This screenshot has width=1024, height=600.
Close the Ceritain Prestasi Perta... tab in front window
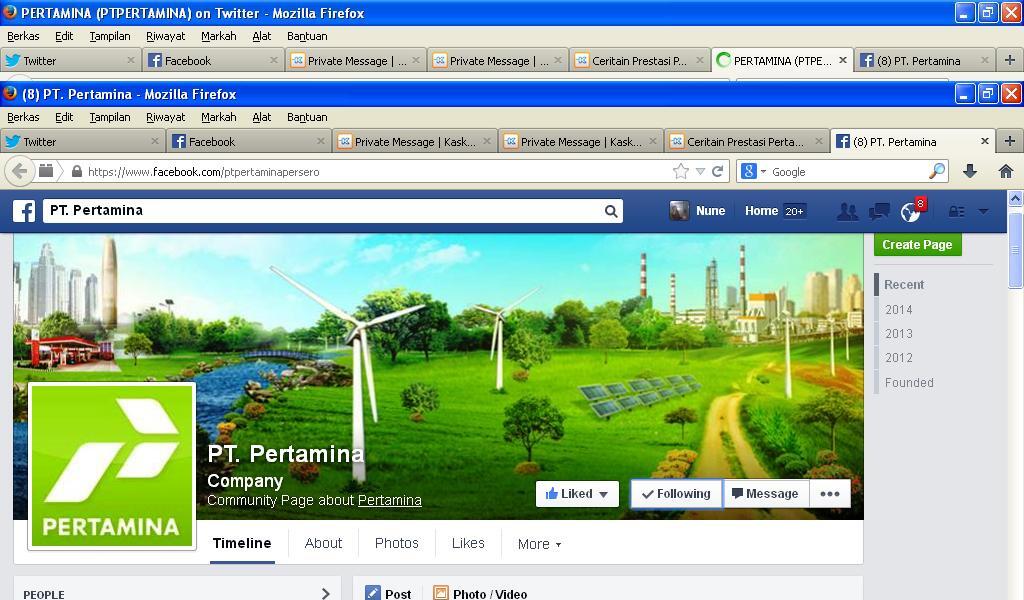pos(818,141)
